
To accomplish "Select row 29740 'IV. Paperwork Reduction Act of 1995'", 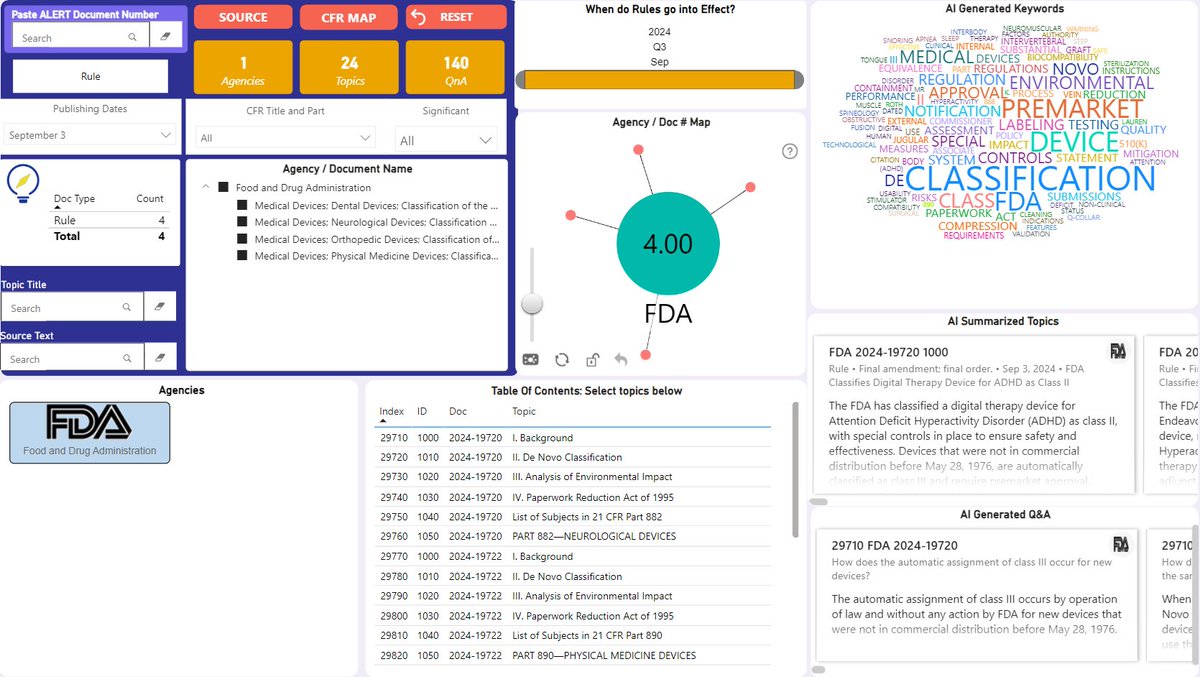I will (574, 497).
